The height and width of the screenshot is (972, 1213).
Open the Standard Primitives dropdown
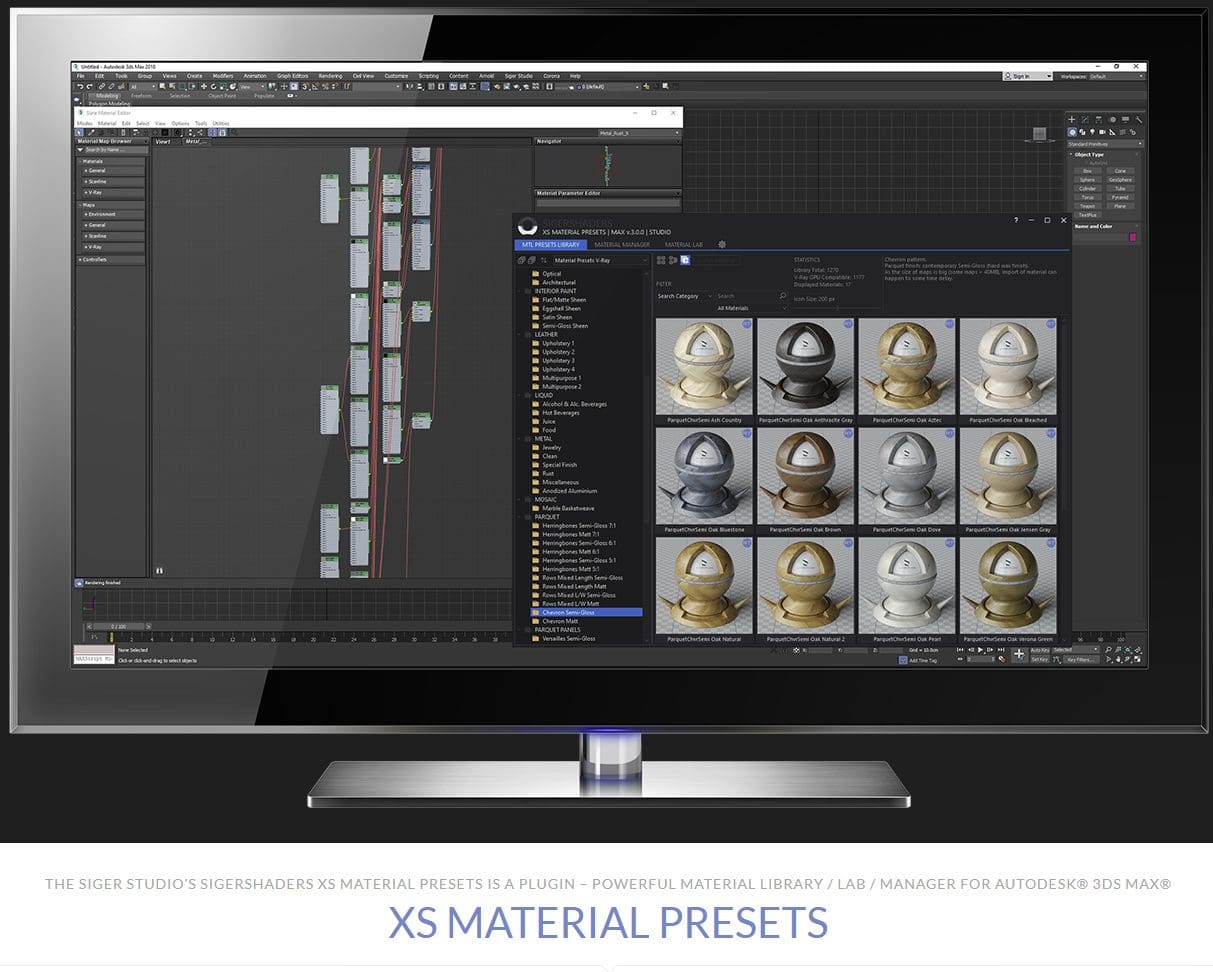tap(1105, 144)
